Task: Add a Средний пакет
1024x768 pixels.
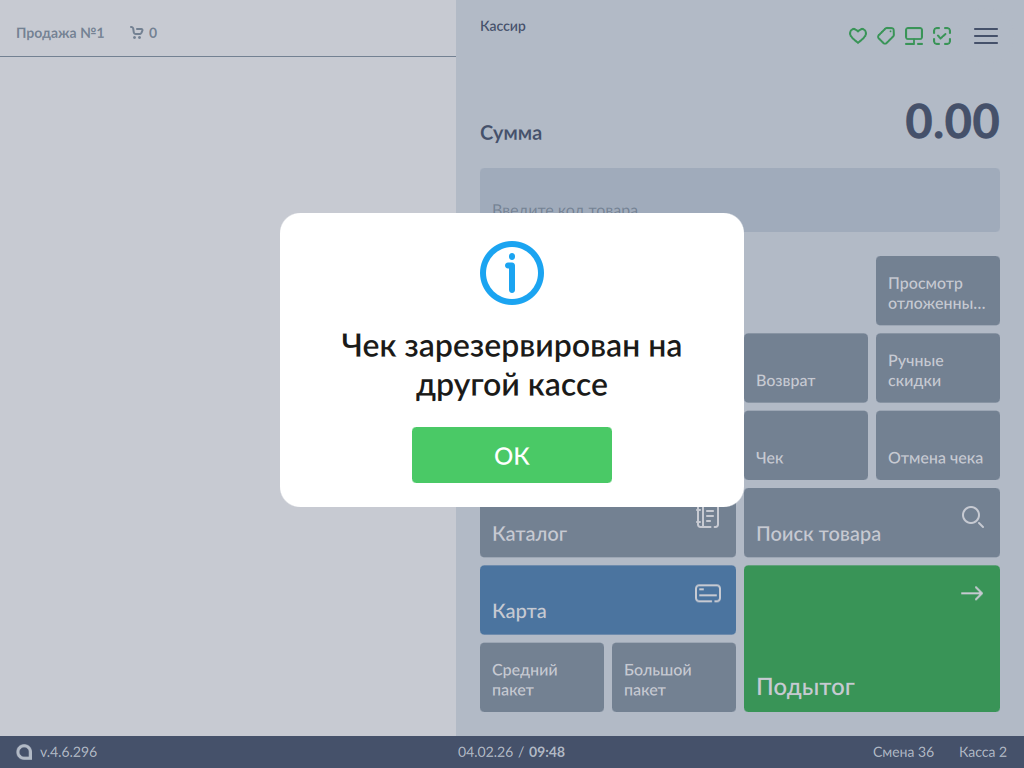Action: point(542,678)
